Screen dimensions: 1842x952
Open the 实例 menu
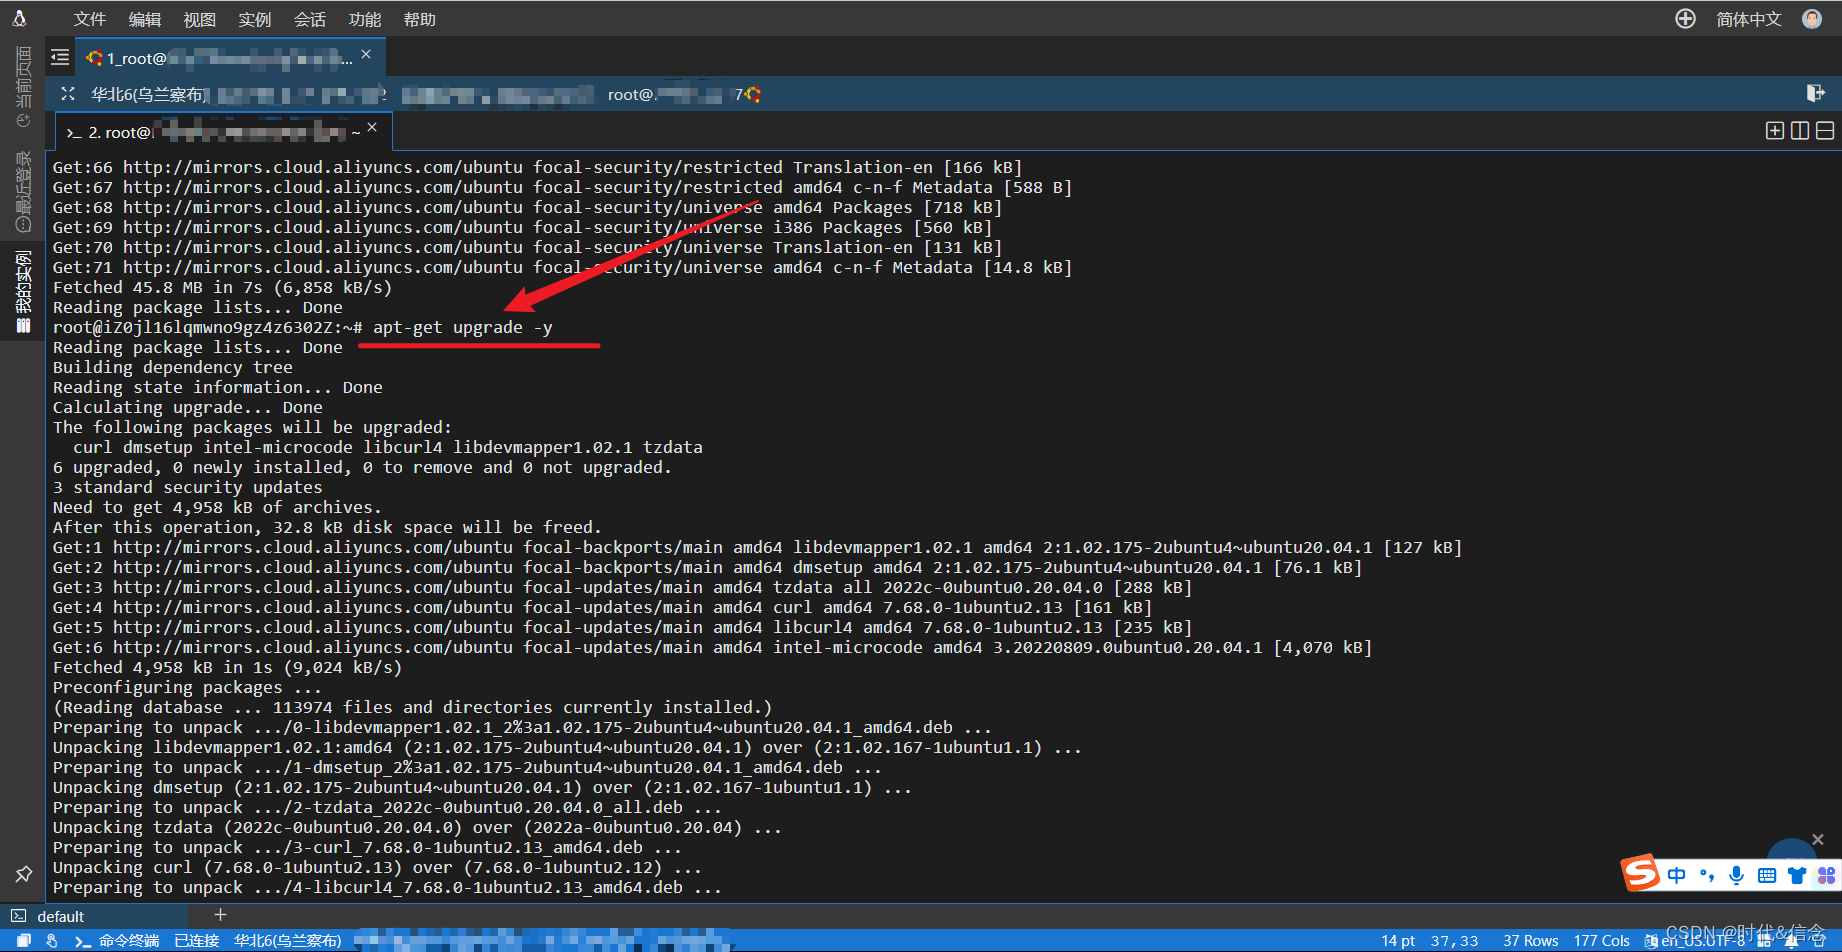click(x=254, y=19)
